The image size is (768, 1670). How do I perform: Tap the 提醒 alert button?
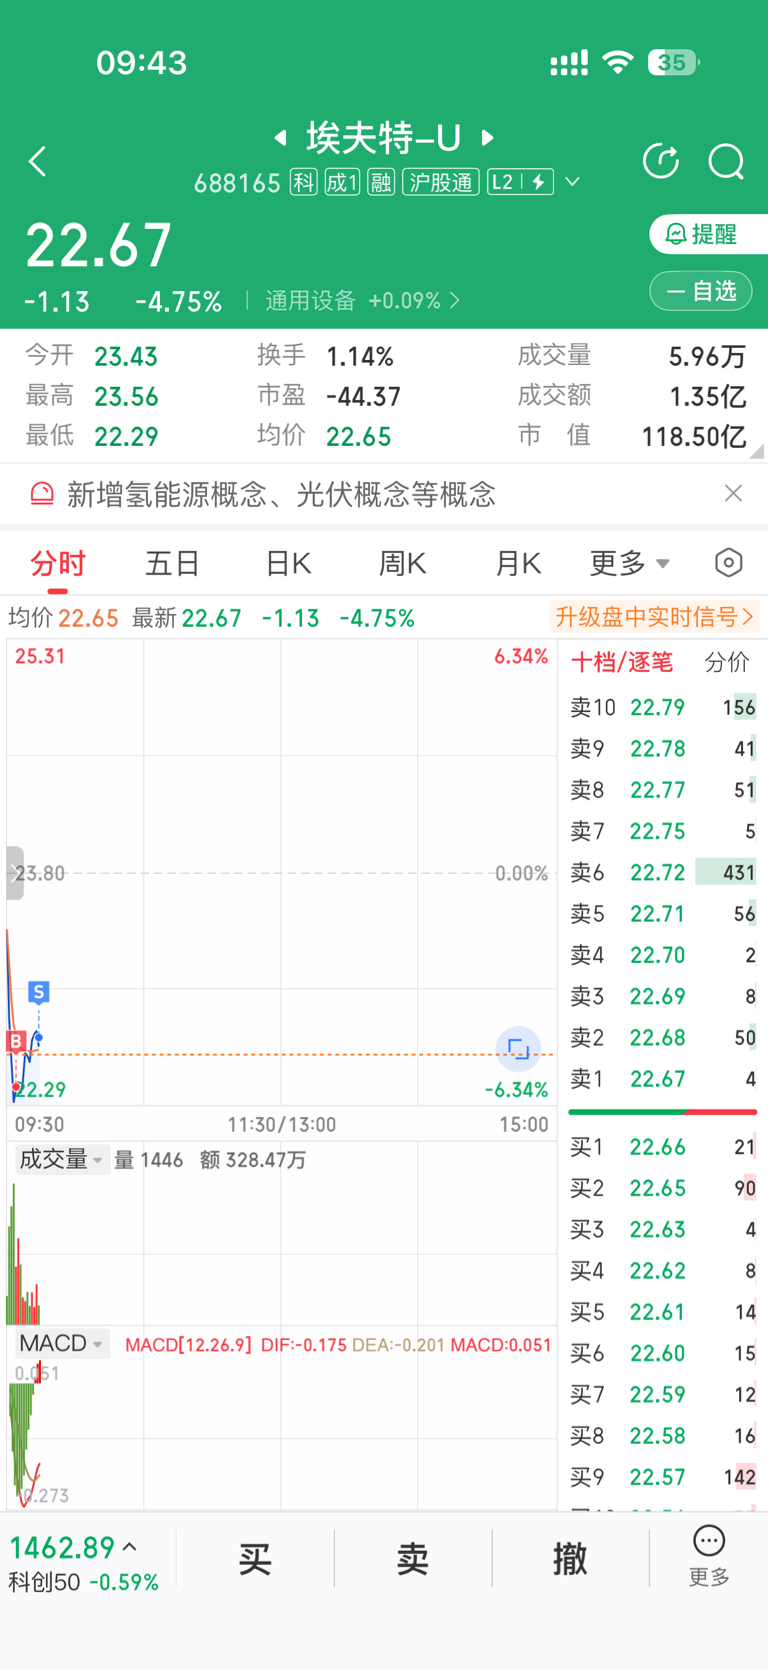(x=708, y=234)
